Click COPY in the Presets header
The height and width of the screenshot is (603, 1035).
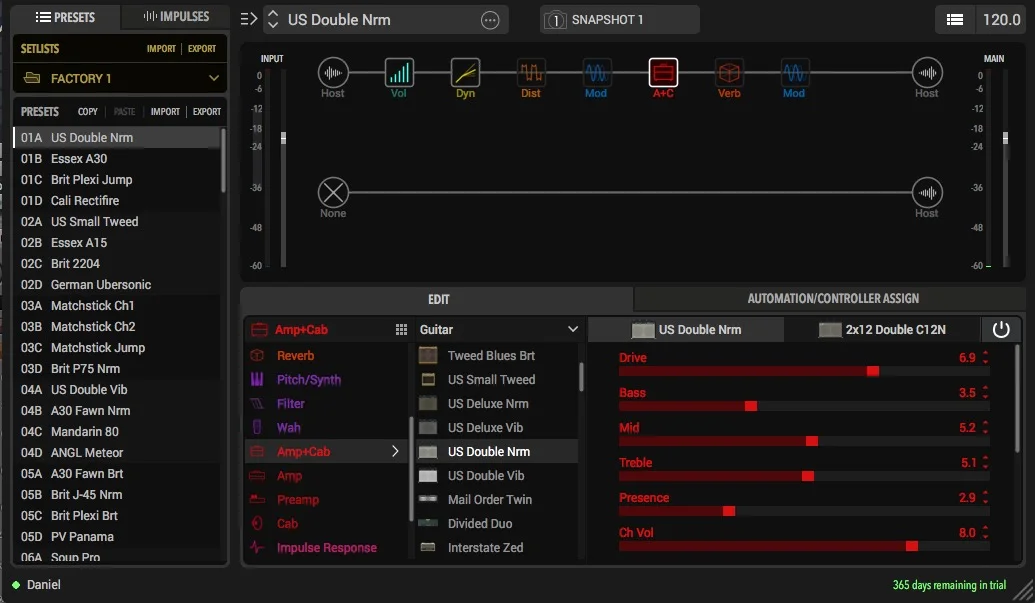click(88, 111)
